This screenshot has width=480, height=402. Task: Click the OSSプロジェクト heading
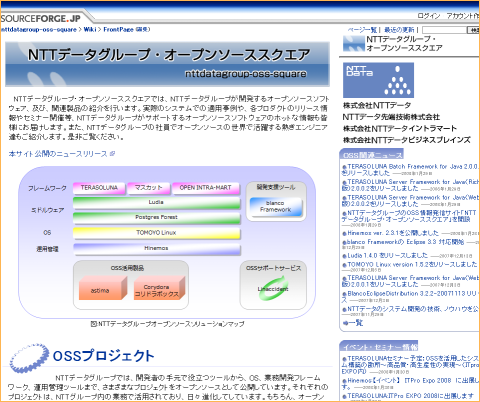click(104, 356)
